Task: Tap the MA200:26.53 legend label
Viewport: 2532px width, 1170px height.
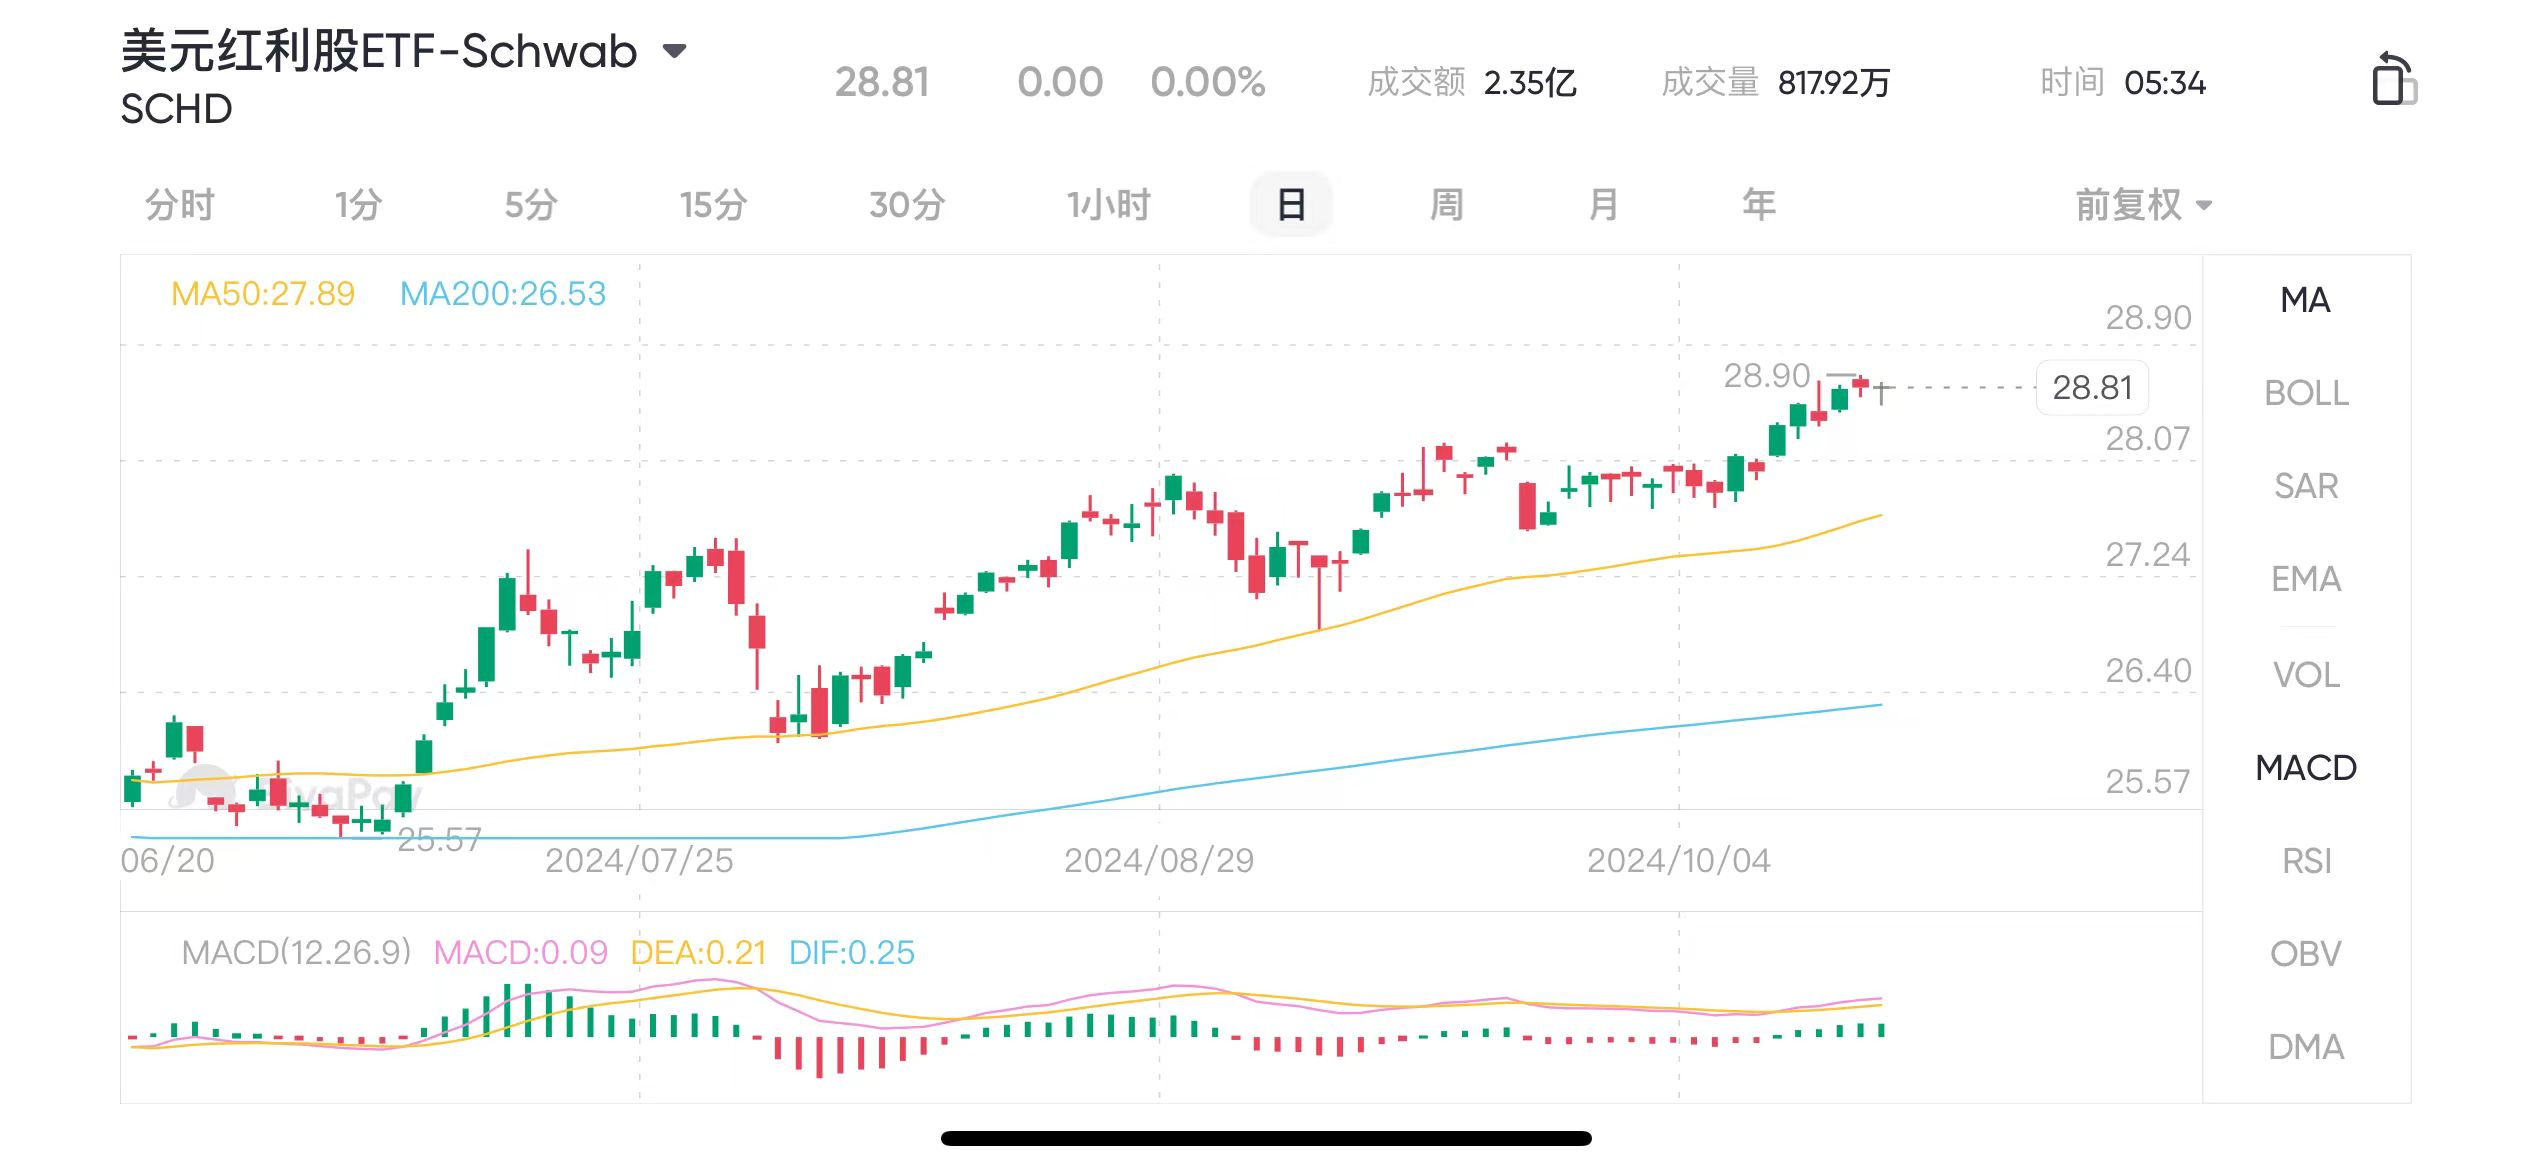Action: point(503,294)
